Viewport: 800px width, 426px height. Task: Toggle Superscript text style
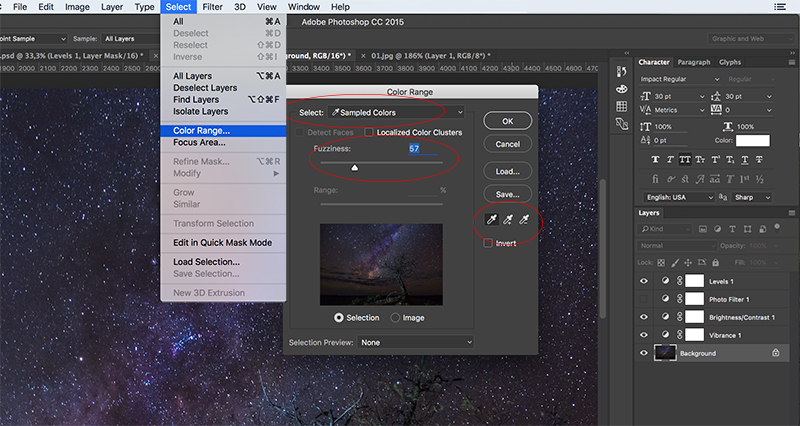715,160
